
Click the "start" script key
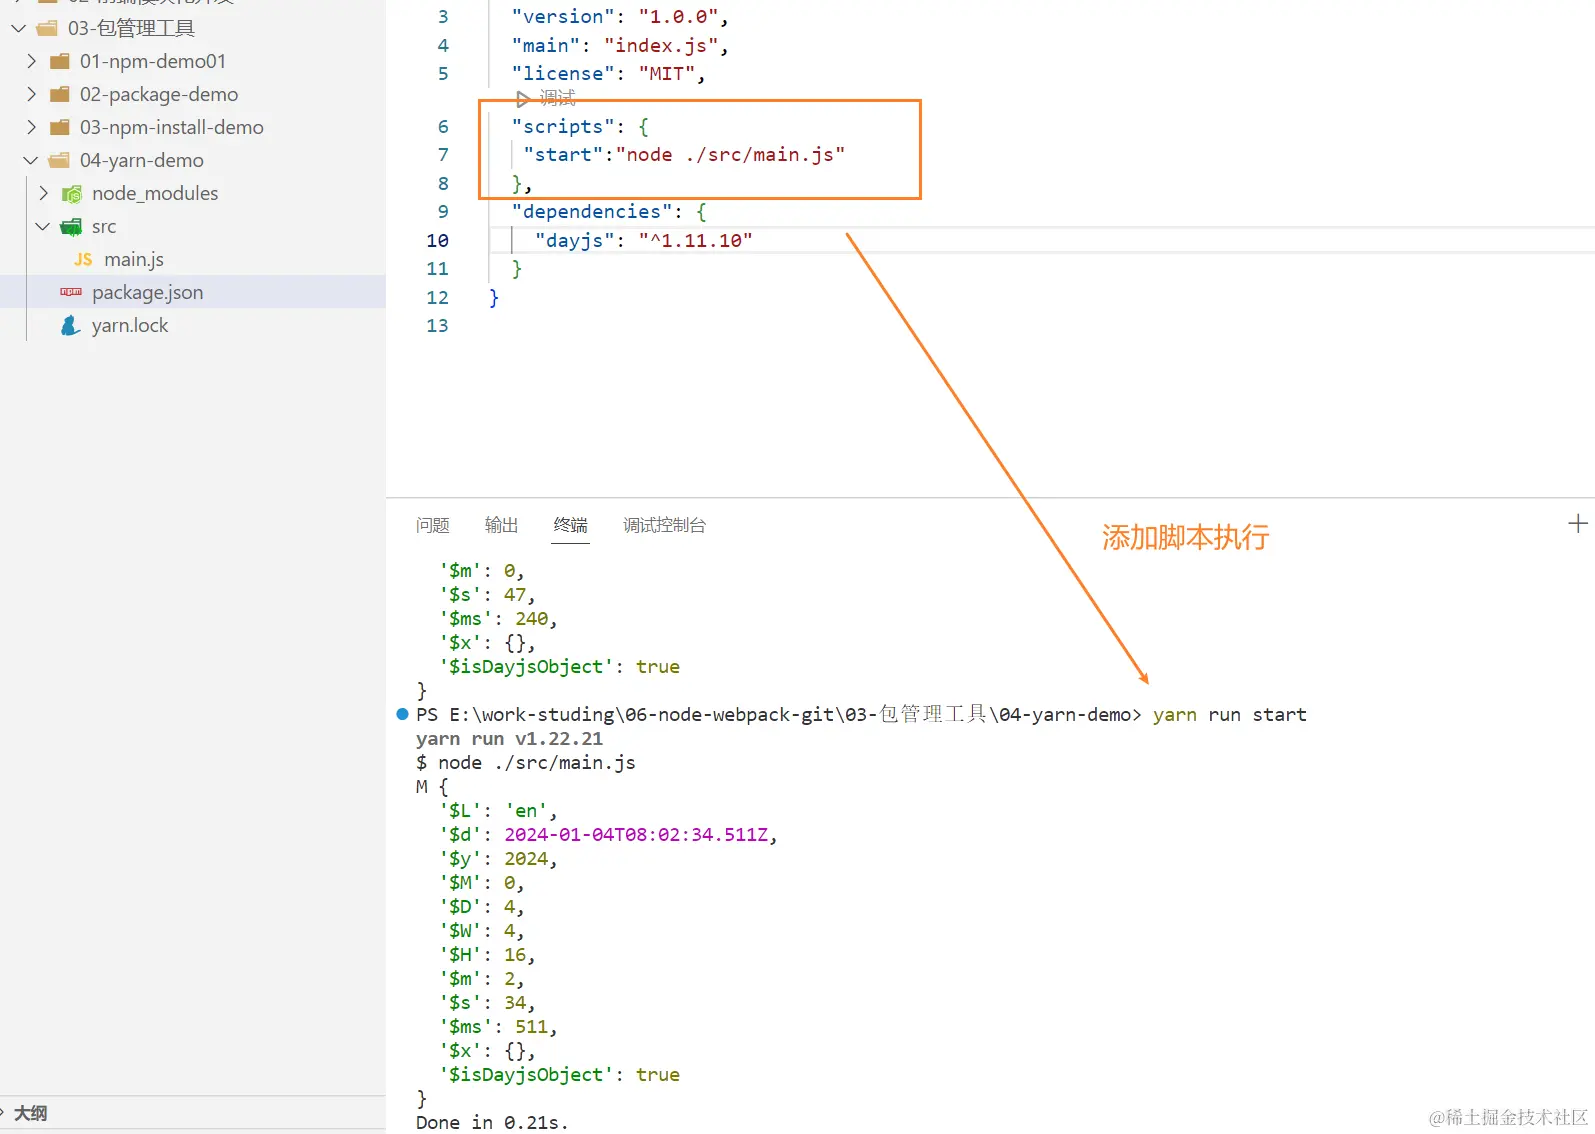click(x=563, y=154)
